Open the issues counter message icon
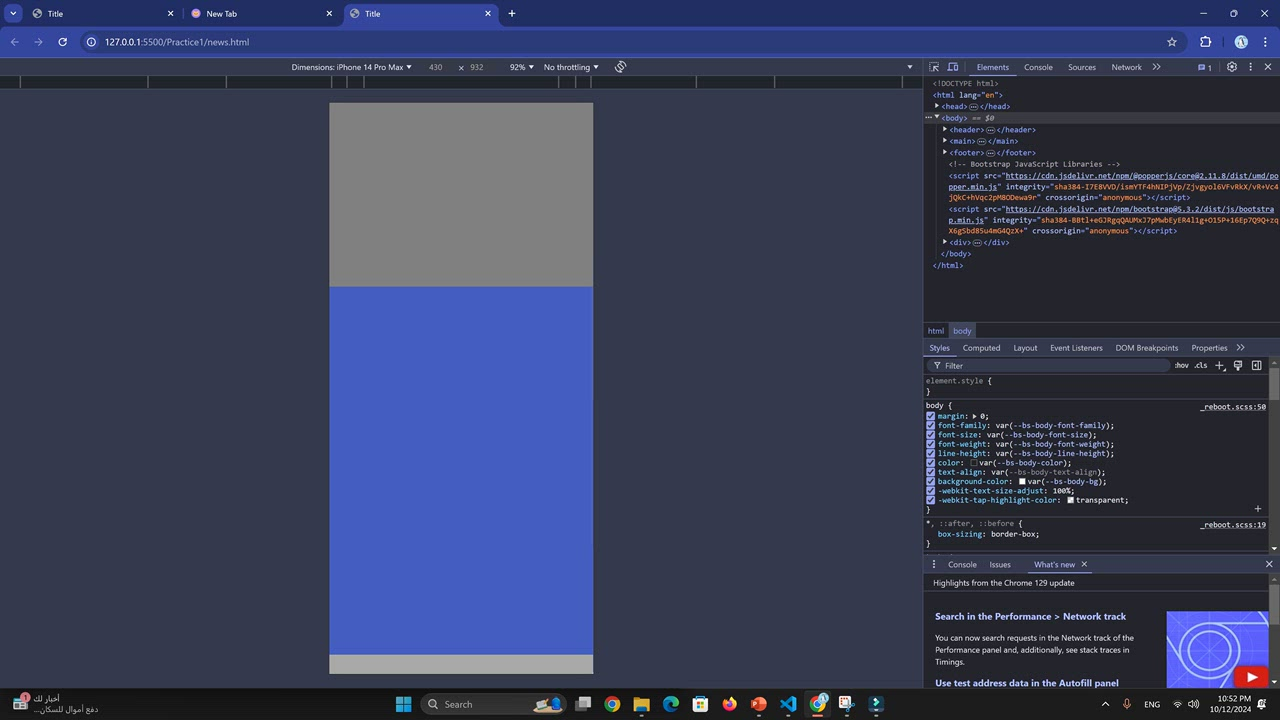Image resolution: width=1280 pixels, height=720 pixels. (1205, 67)
